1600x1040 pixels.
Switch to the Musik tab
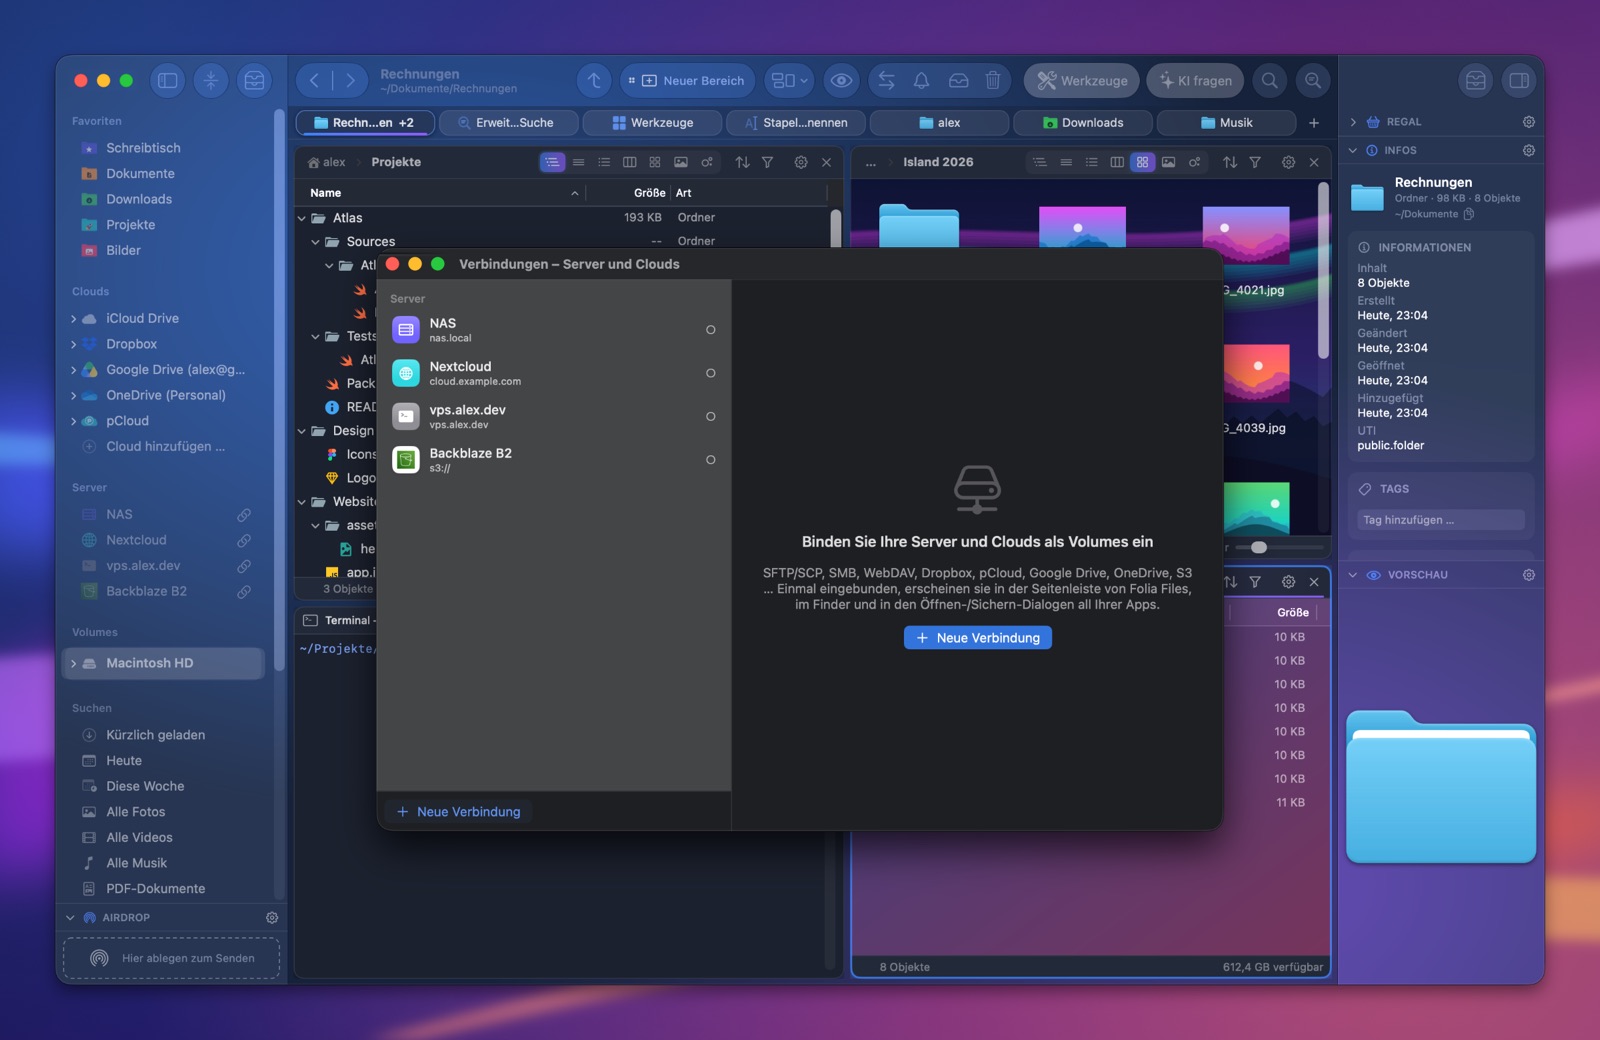coord(1226,123)
